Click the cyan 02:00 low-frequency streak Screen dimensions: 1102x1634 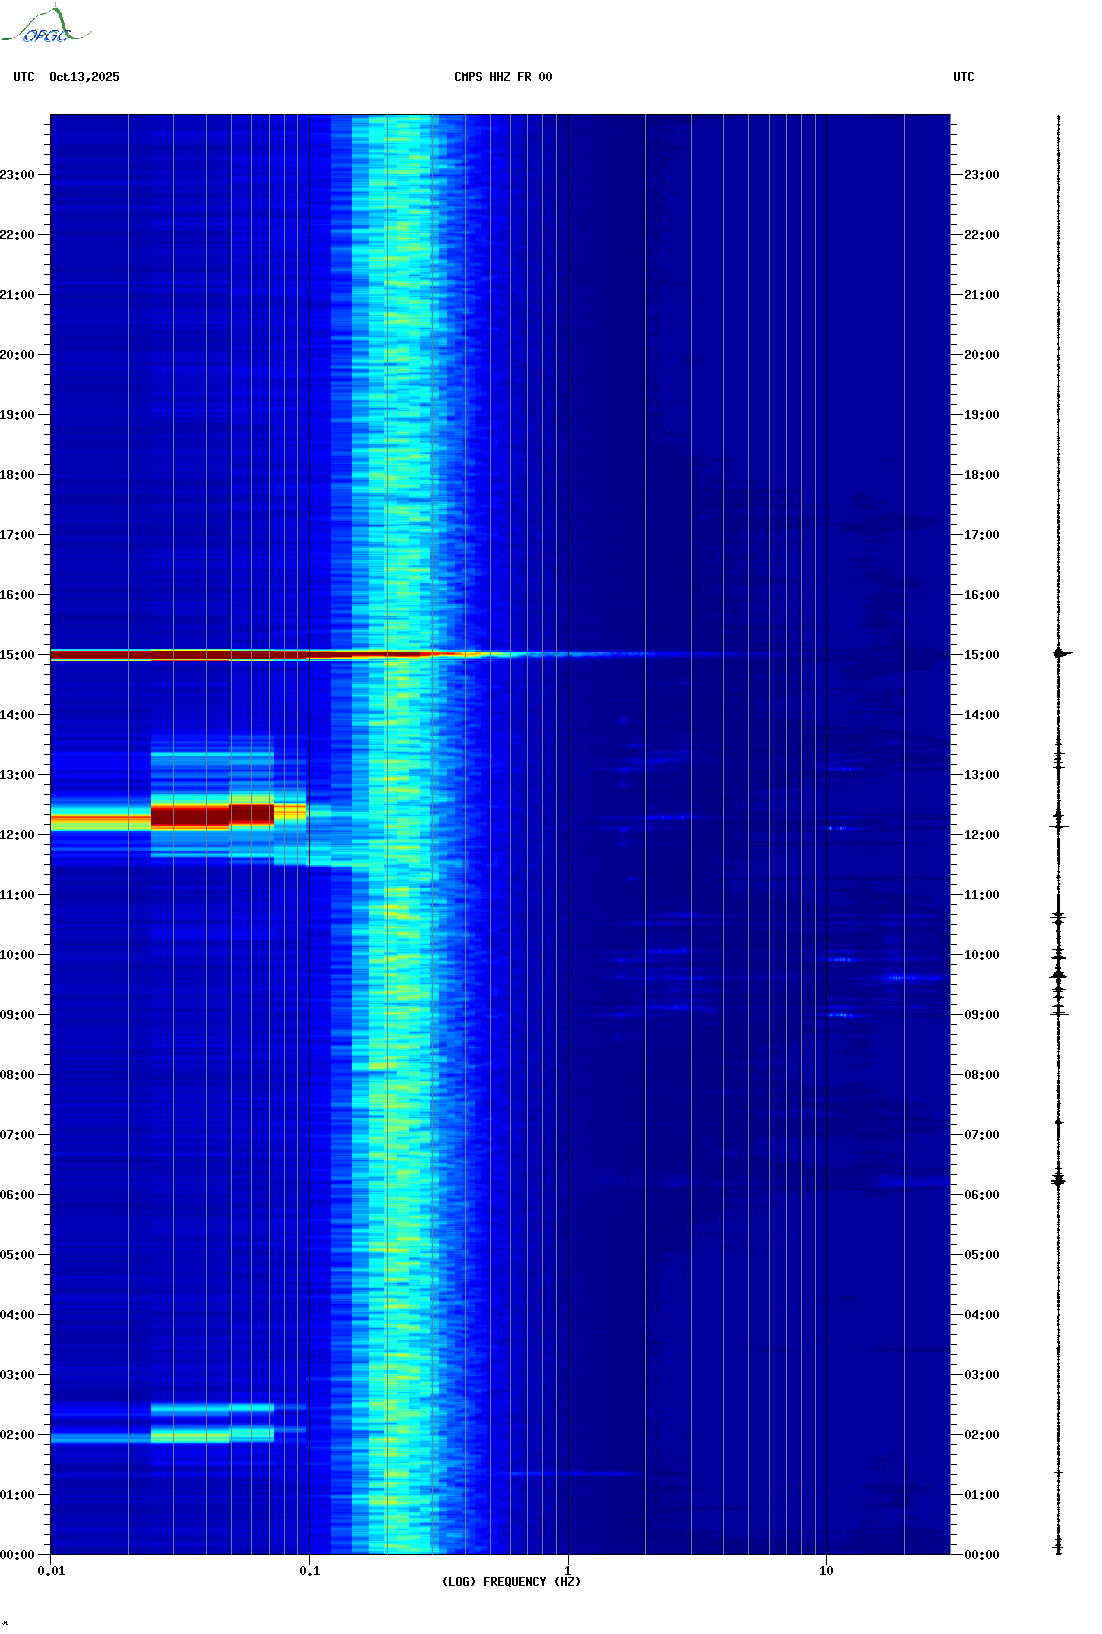(212, 1435)
